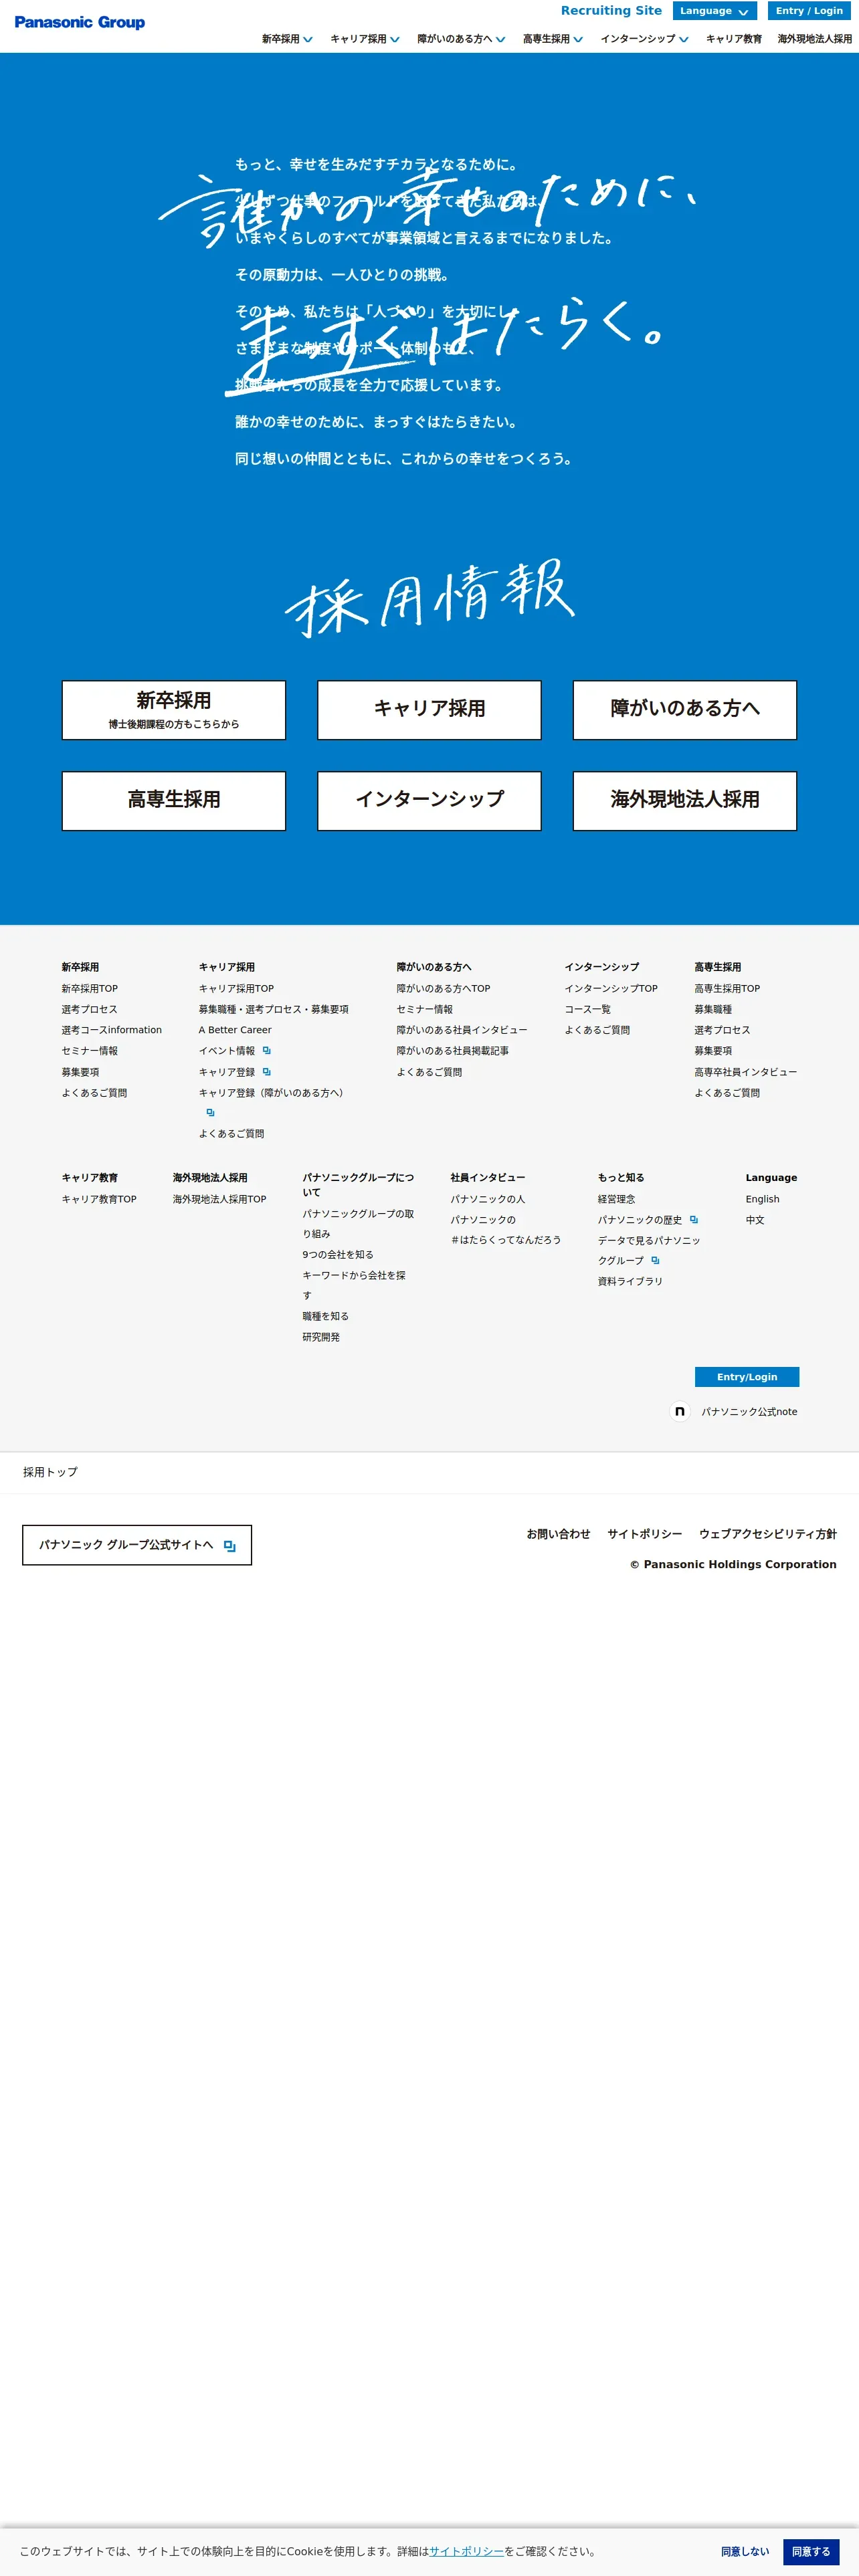
Task: Open 障がいのある社員掲載記事 footer link
Action: [452, 1051]
